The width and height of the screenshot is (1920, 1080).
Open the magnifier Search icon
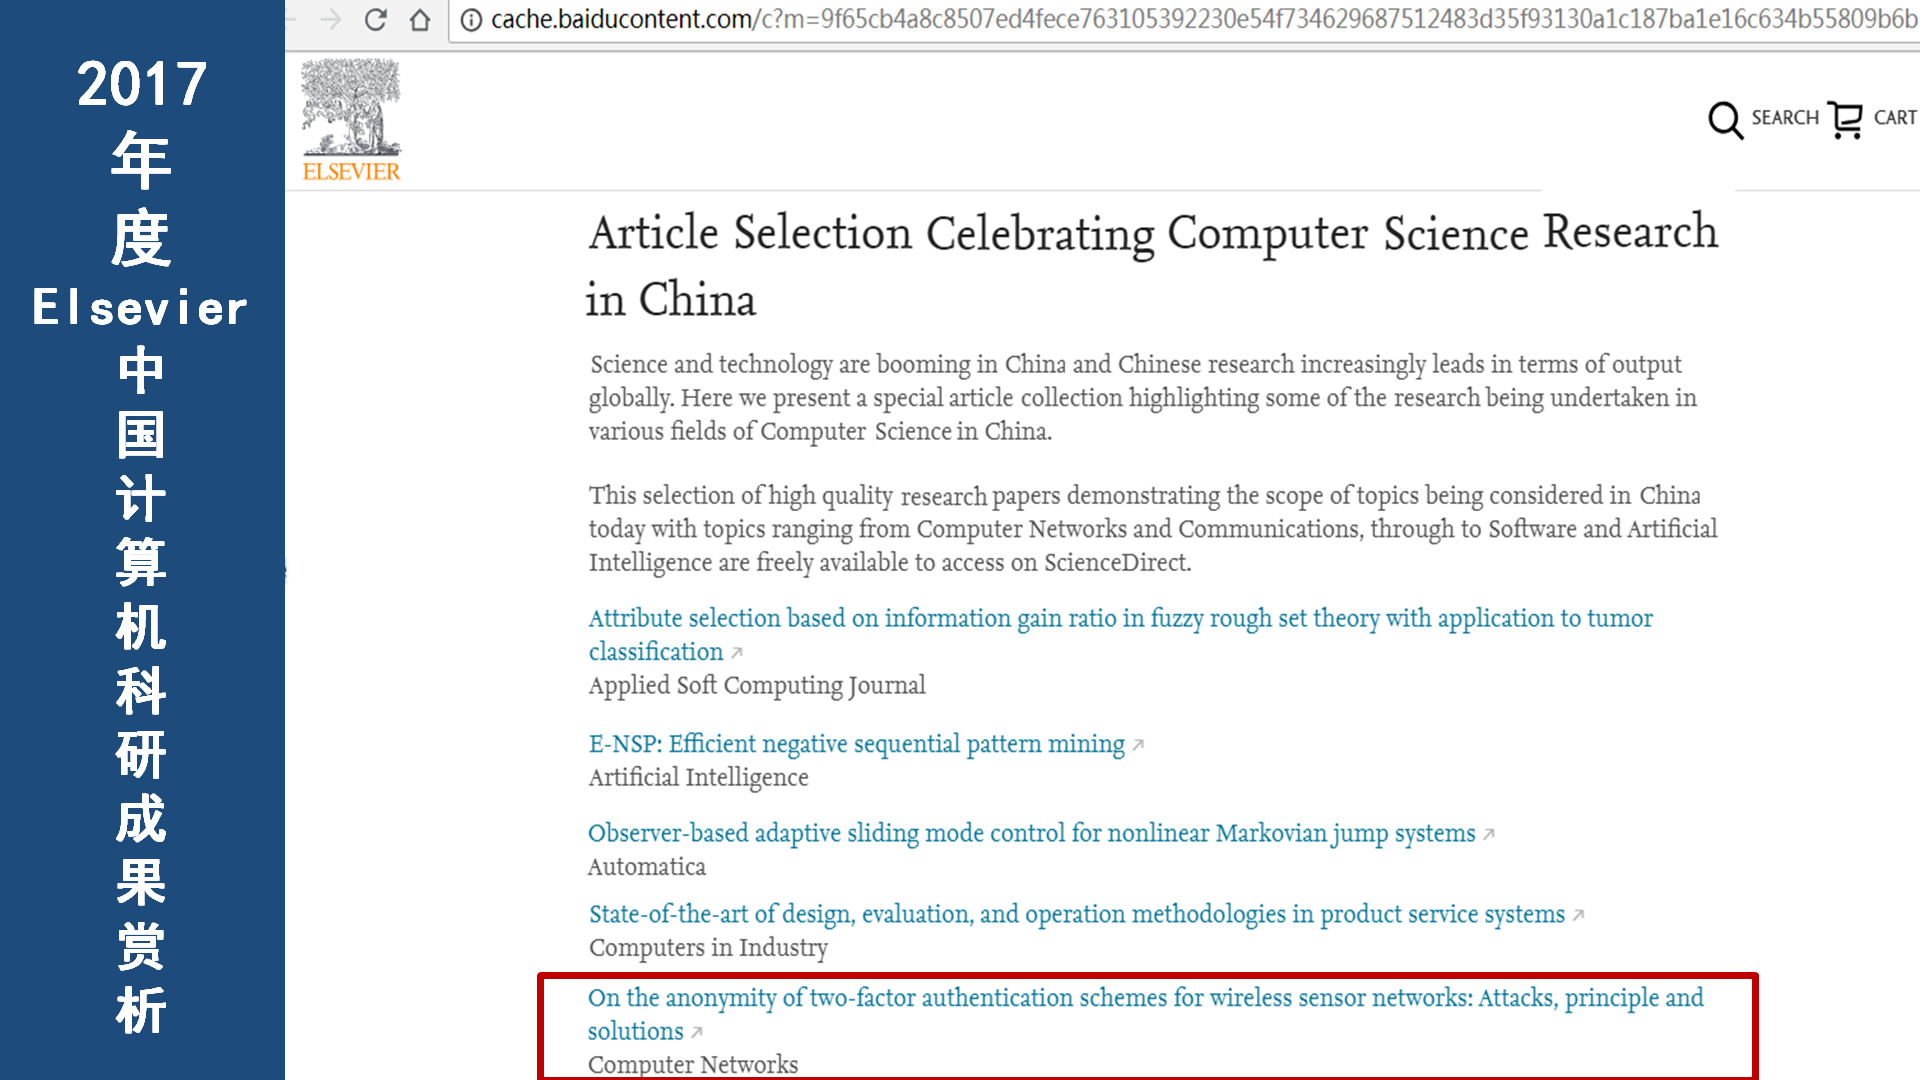(x=1725, y=120)
